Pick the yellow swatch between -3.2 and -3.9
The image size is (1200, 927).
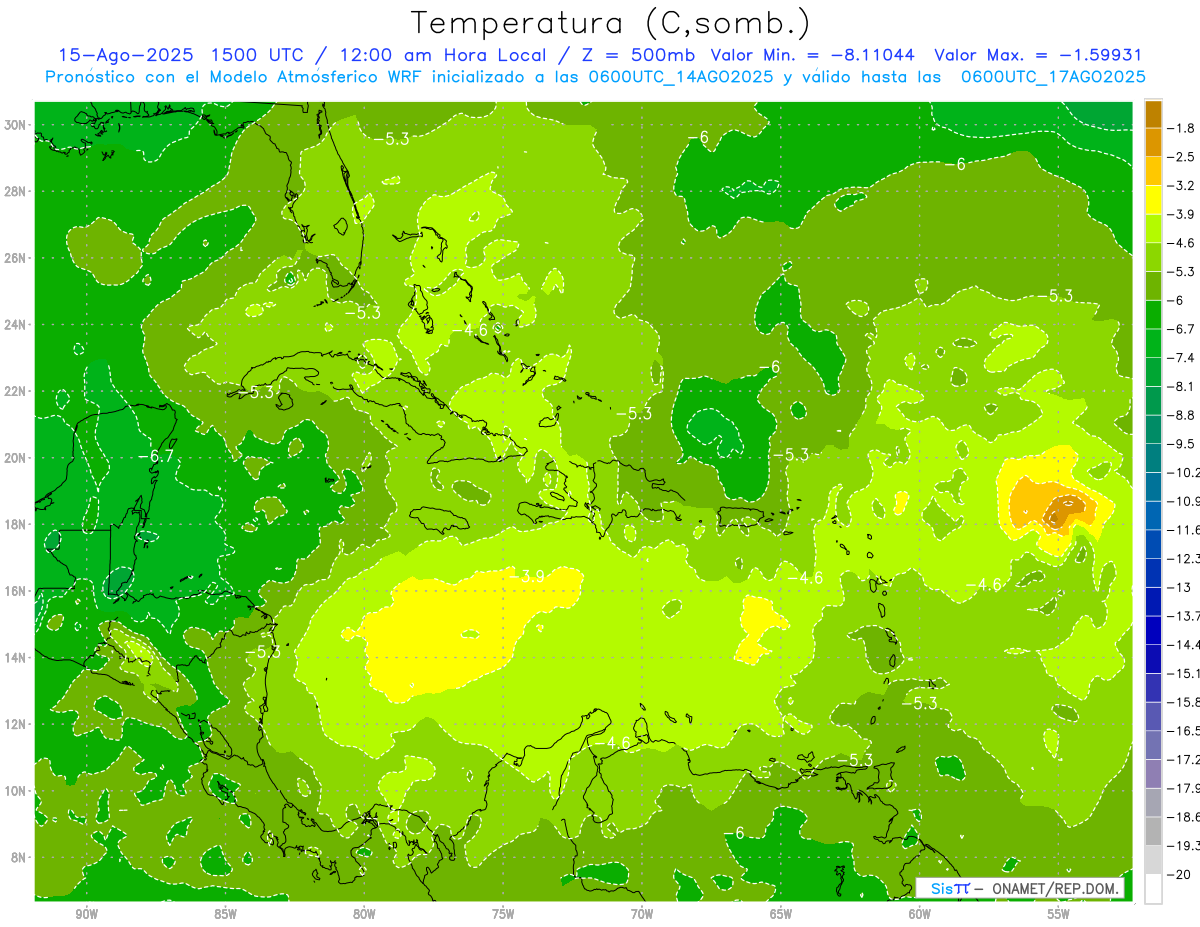coord(1153,200)
